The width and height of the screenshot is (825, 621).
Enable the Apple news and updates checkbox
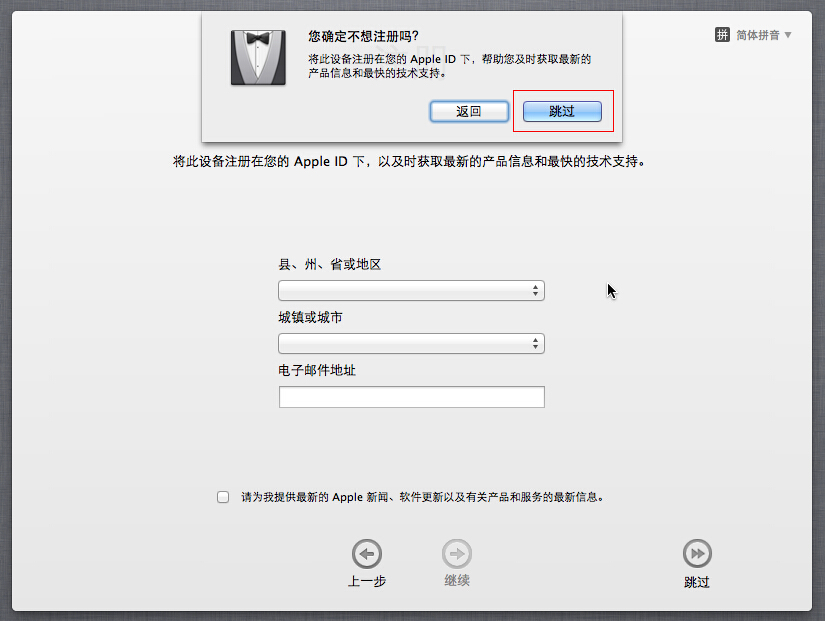223,497
